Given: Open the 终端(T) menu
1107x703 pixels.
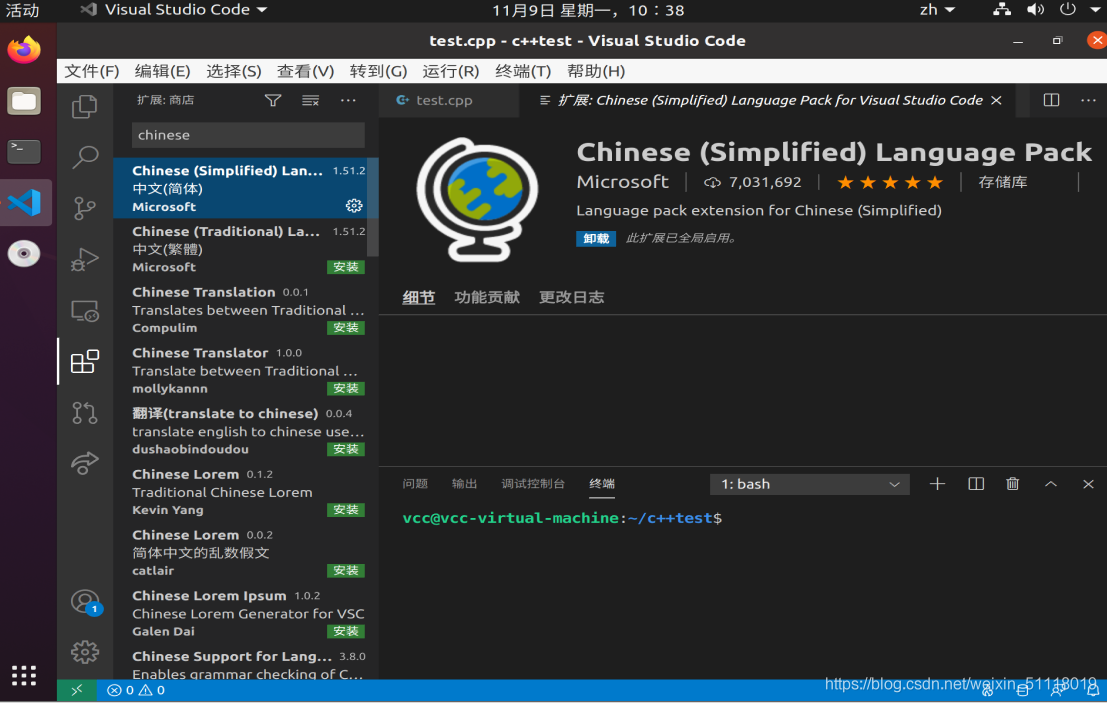Looking at the screenshot, I should tap(522, 71).
